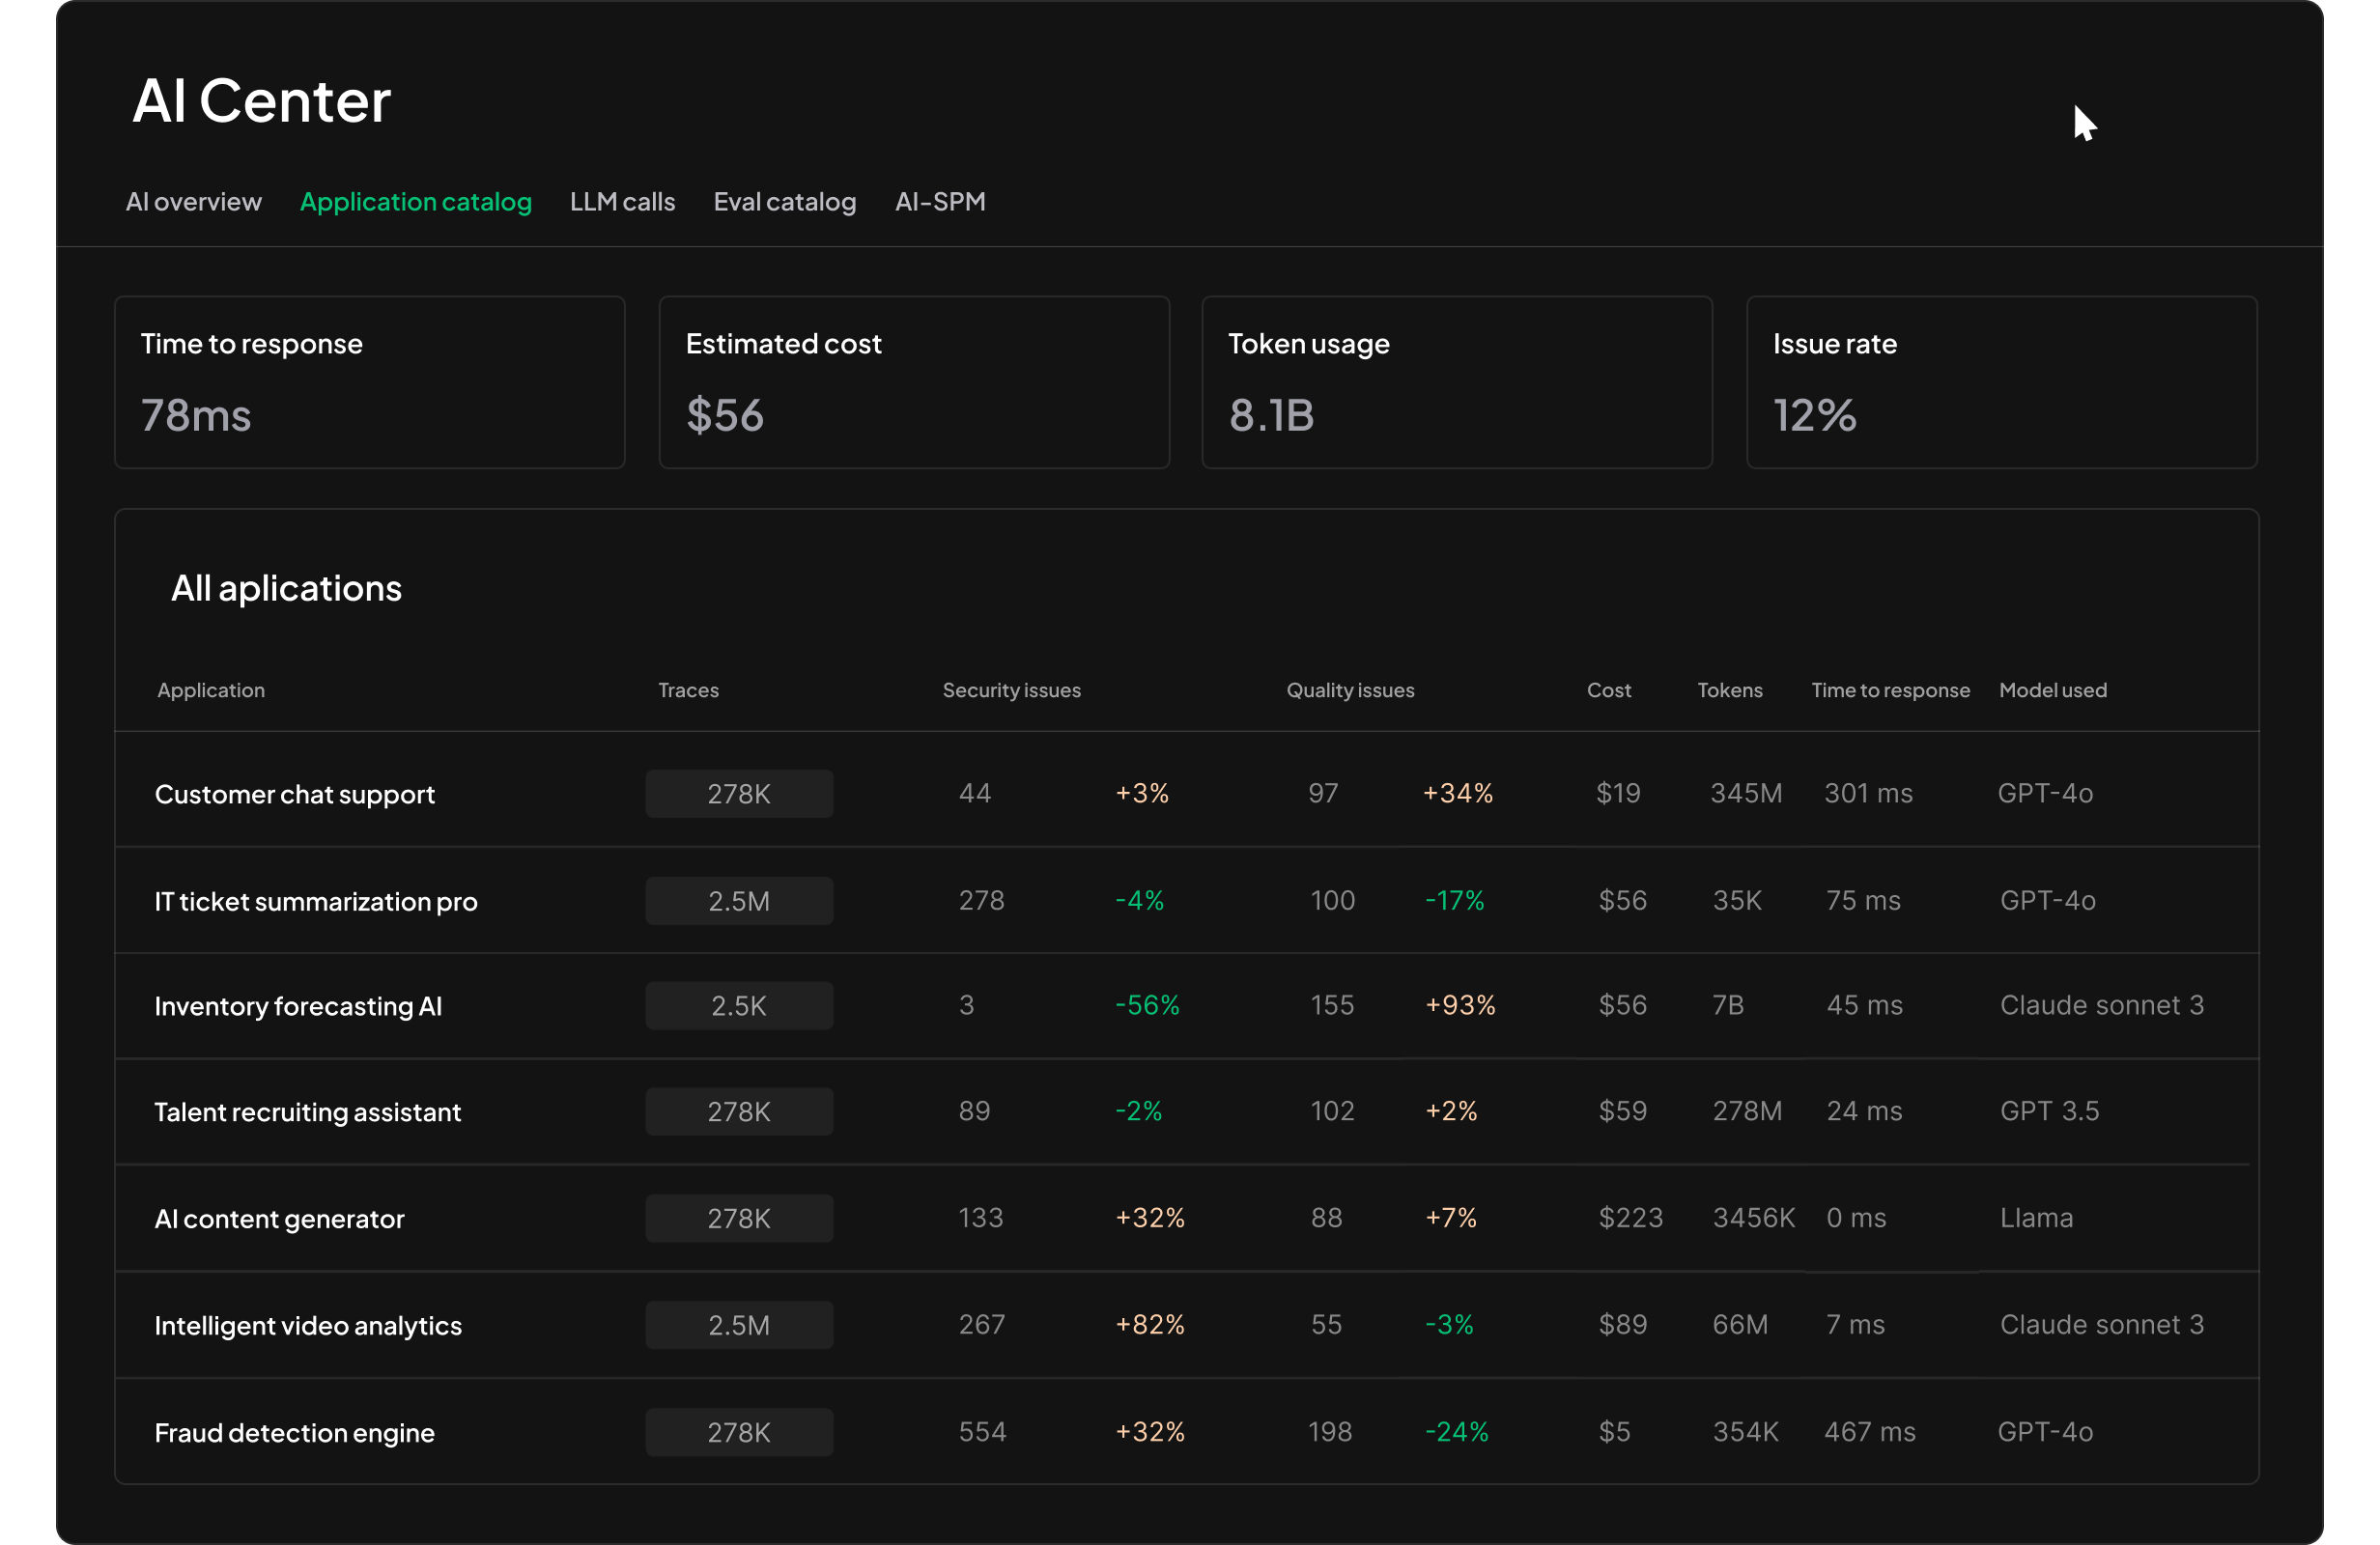
Task: Open the LLM calls tab
Action: [622, 202]
